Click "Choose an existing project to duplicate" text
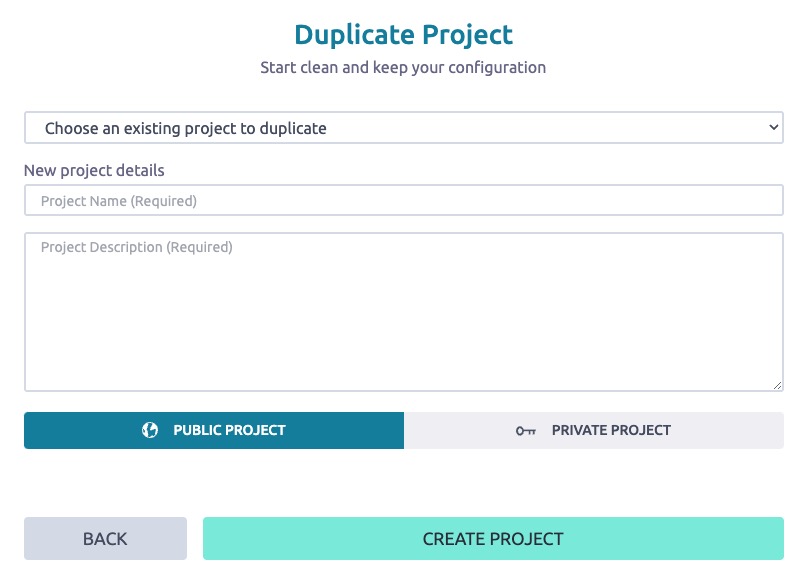This screenshot has width=811, height=588. [x=186, y=128]
